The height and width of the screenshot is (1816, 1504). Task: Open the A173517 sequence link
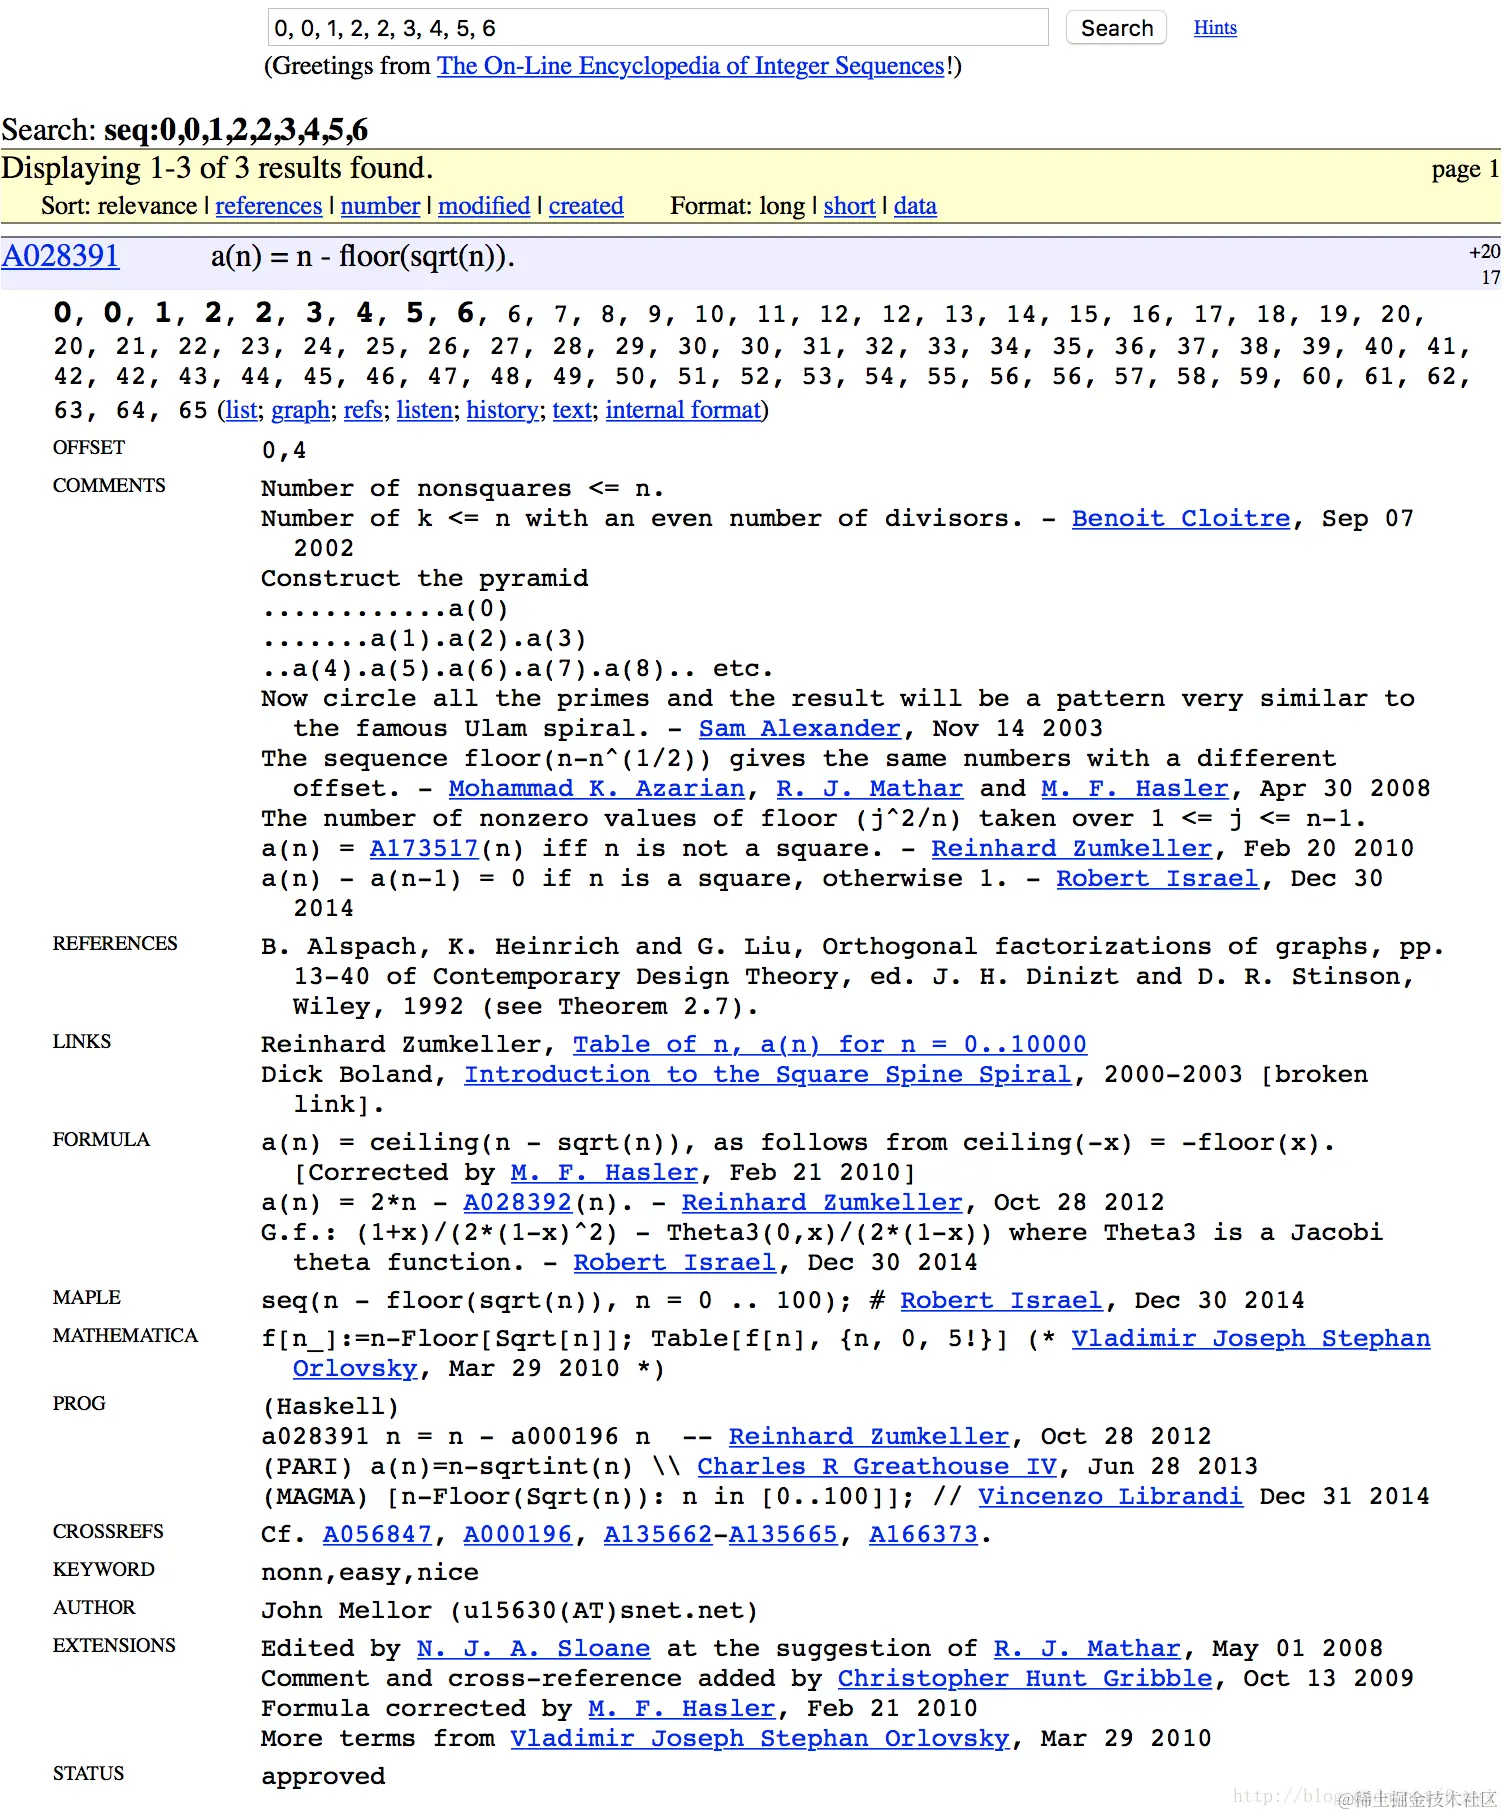point(424,849)
